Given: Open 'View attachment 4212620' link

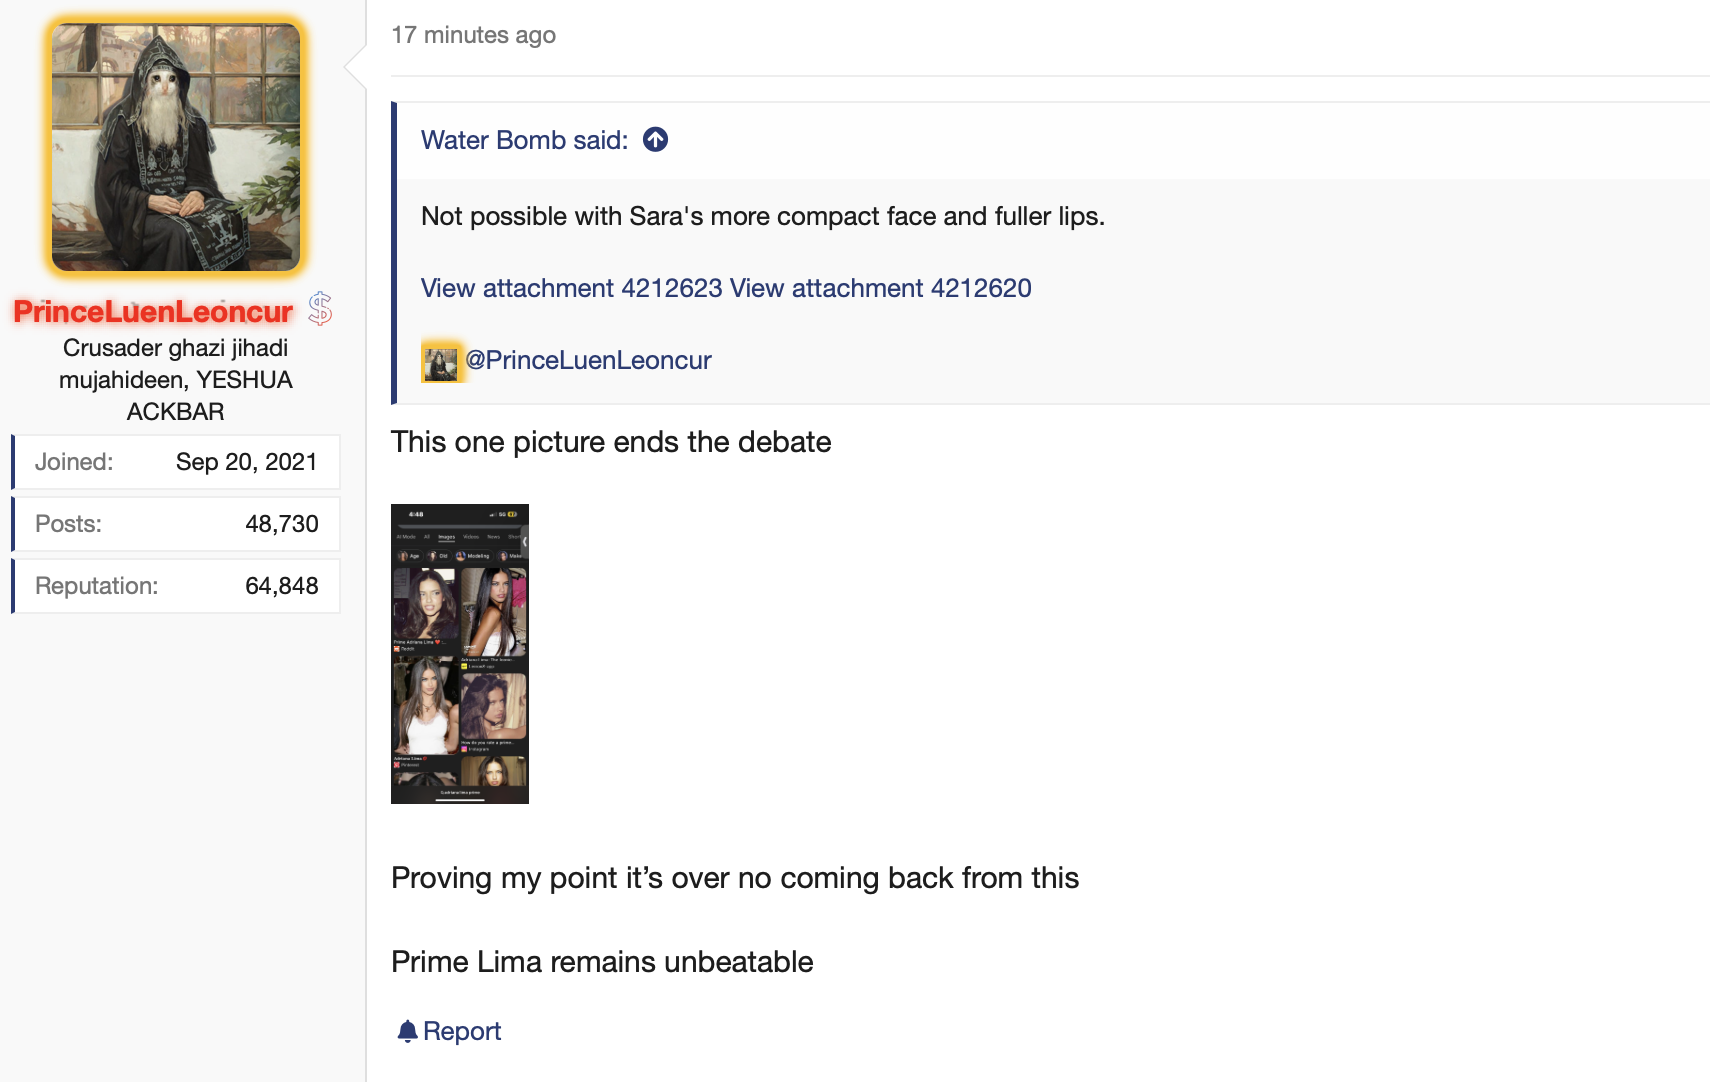Looking at the screenshot, I should (880, 288).
